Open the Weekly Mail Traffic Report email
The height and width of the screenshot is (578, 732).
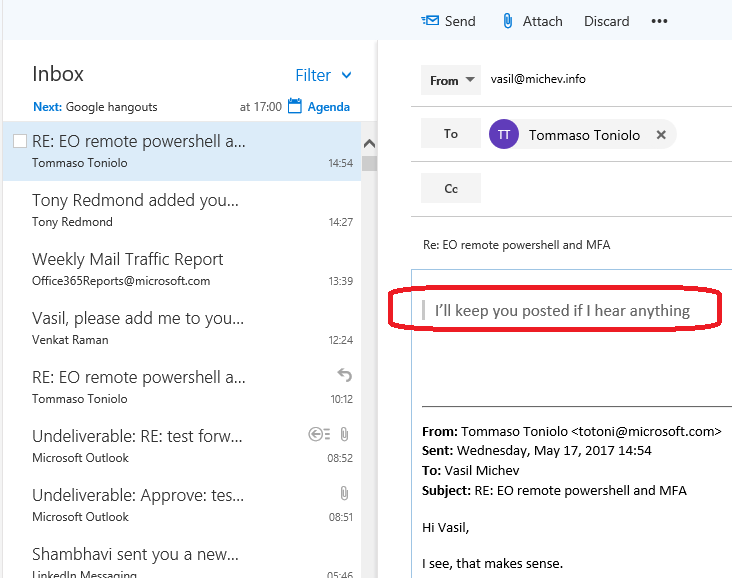(x=182, y=269)
